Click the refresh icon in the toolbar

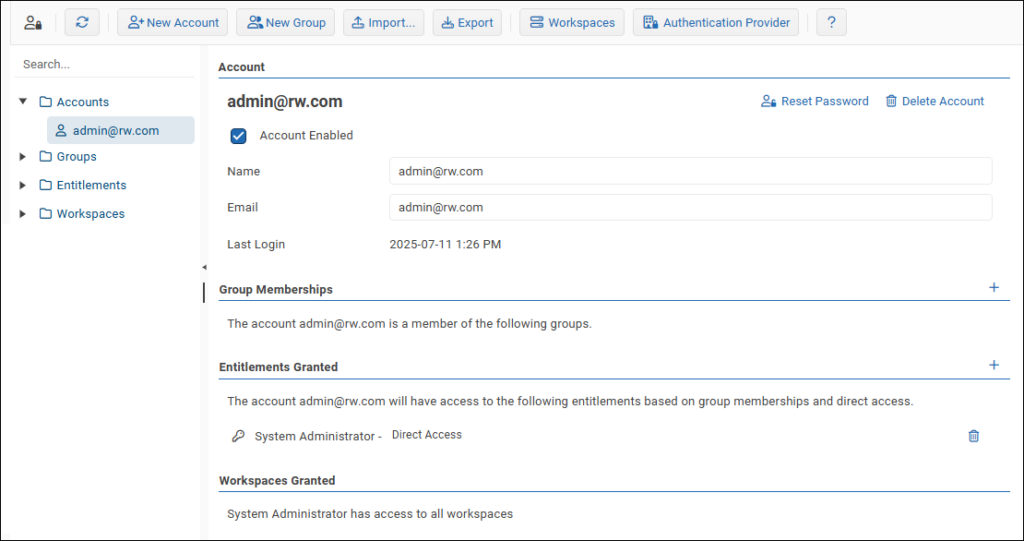click(x=82, y=22)
